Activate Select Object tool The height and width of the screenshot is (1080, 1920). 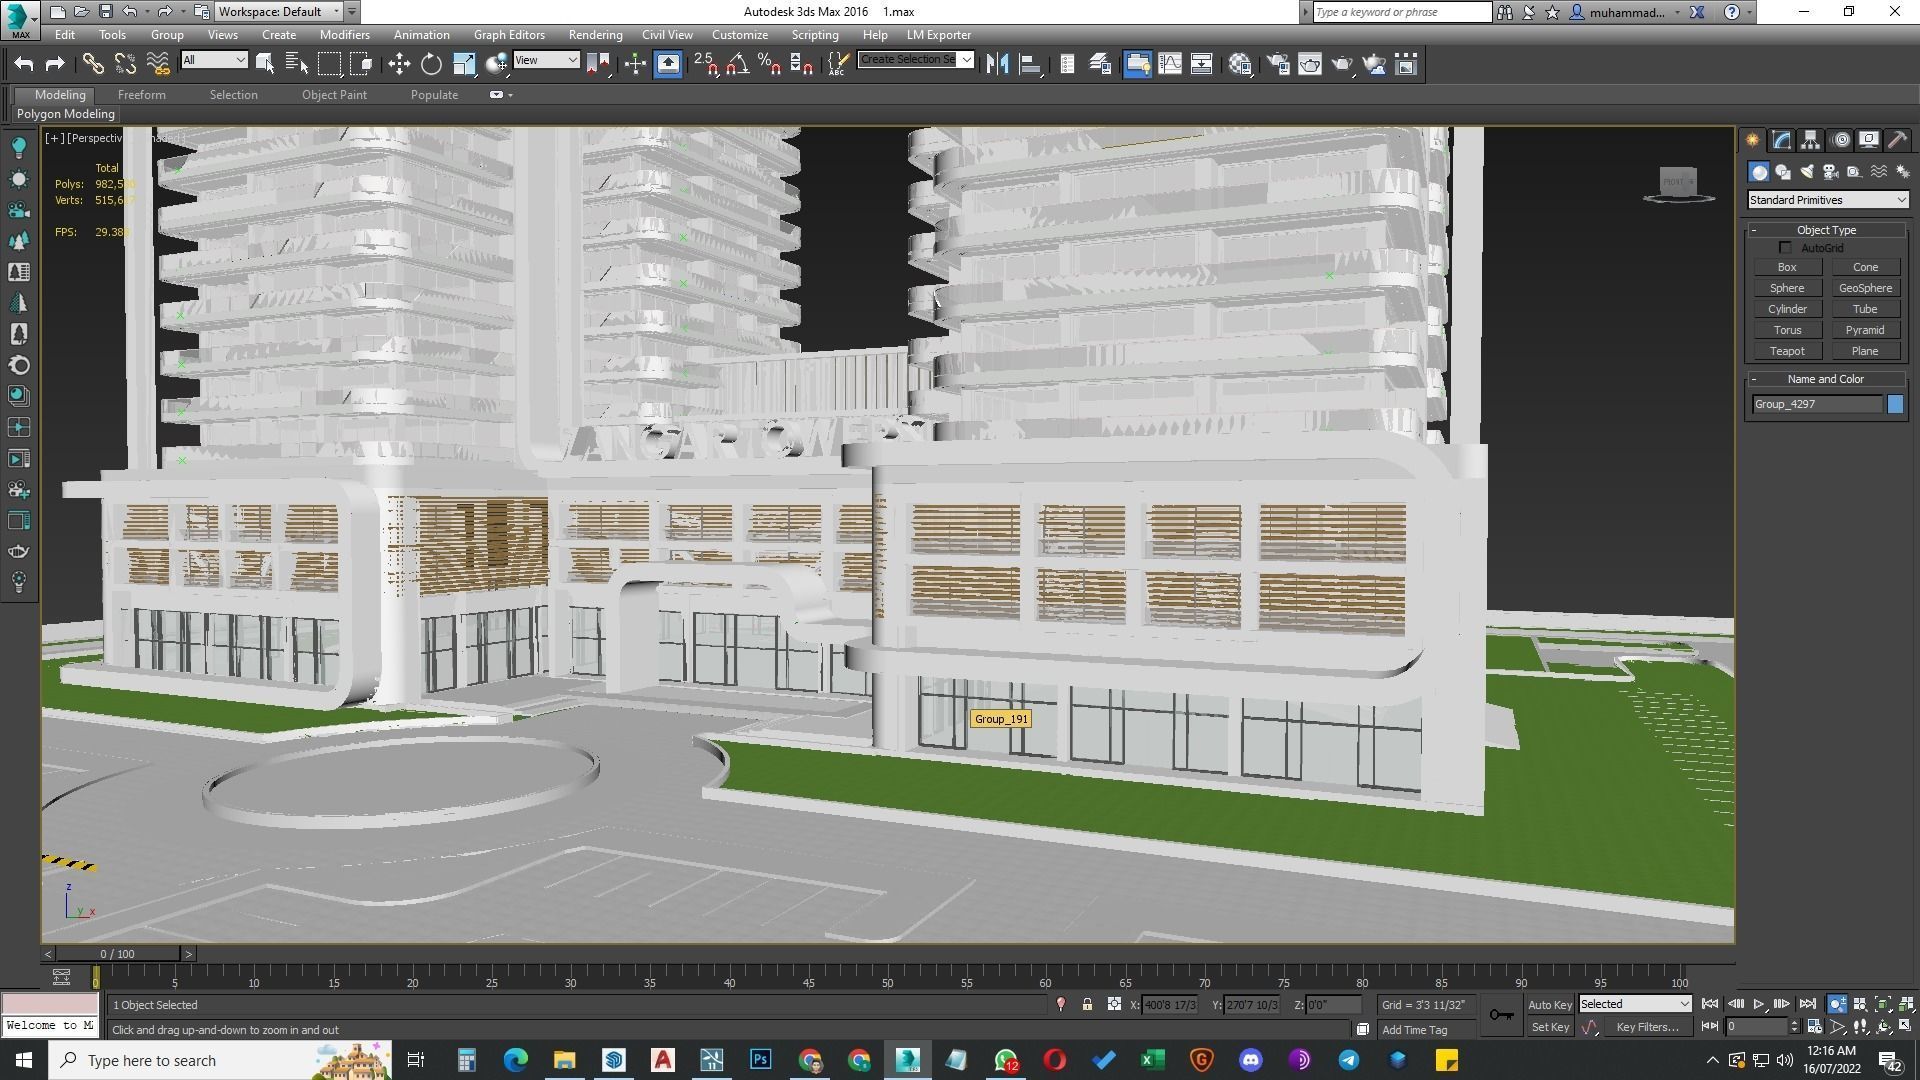265,64
